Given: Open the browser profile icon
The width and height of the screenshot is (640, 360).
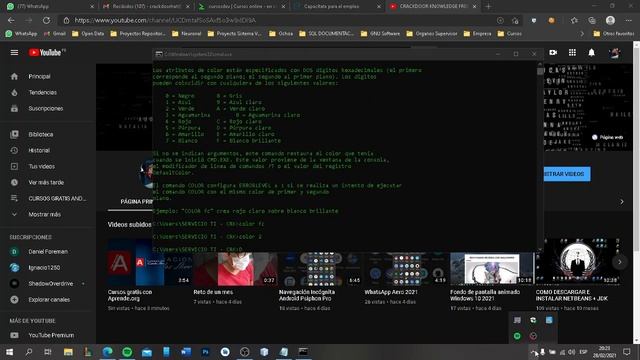Looking at the screenshot, I should [x=610, y=20].
